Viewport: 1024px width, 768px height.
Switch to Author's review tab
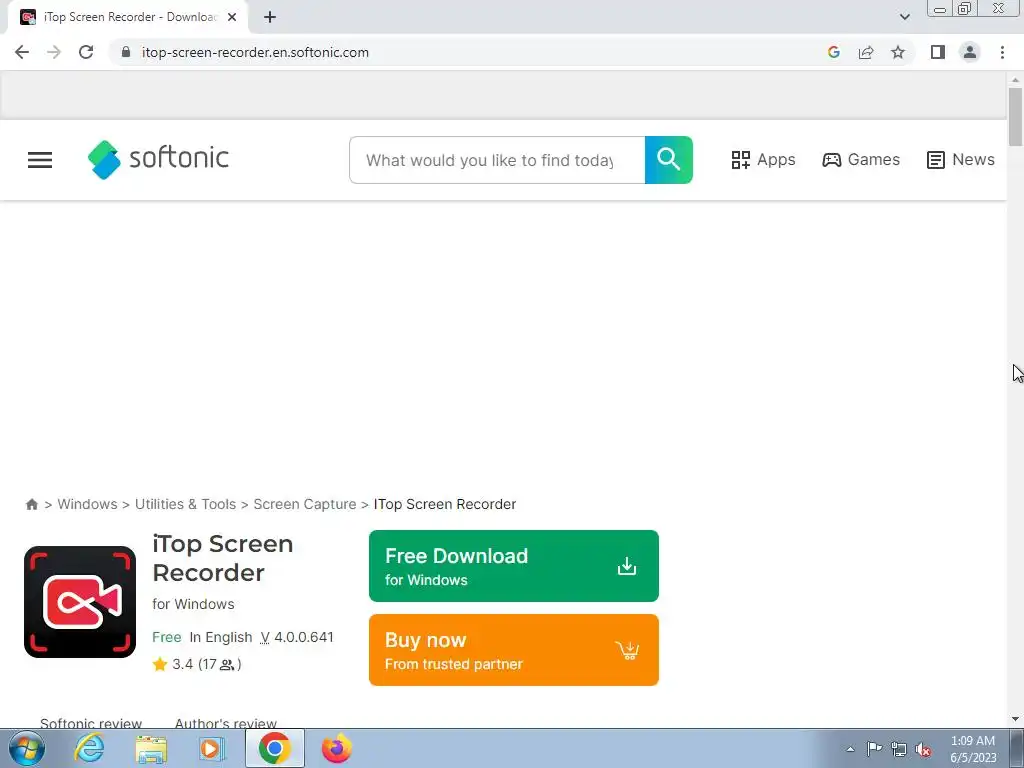[x=226, y=723]
